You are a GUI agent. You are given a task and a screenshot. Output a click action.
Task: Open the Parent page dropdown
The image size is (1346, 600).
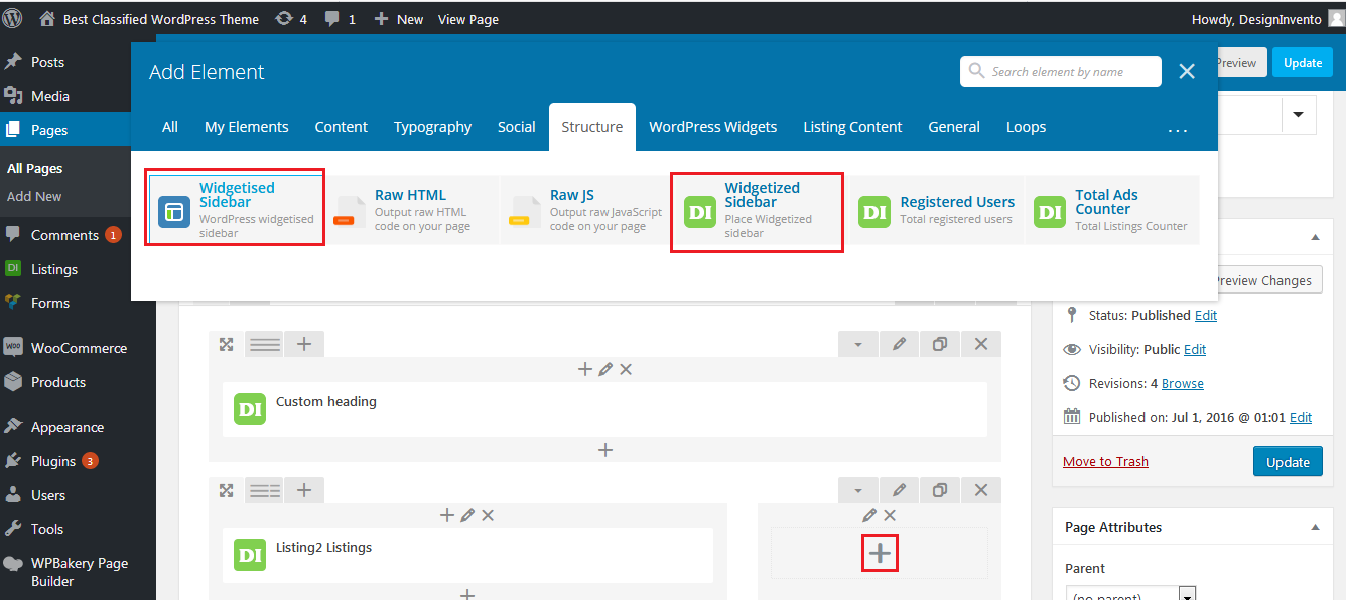[x=1130, y=594]
